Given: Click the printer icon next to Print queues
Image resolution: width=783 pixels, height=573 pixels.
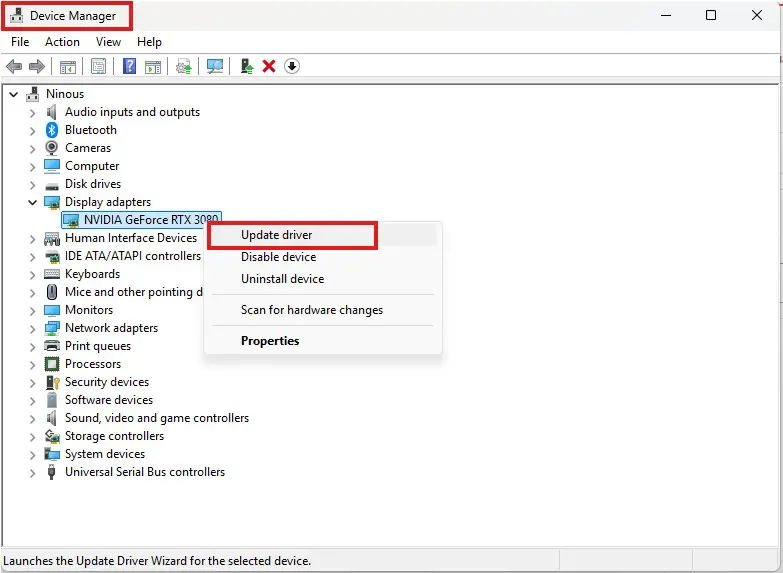Looking at the screenshot, I should click(x=52, y=346).
